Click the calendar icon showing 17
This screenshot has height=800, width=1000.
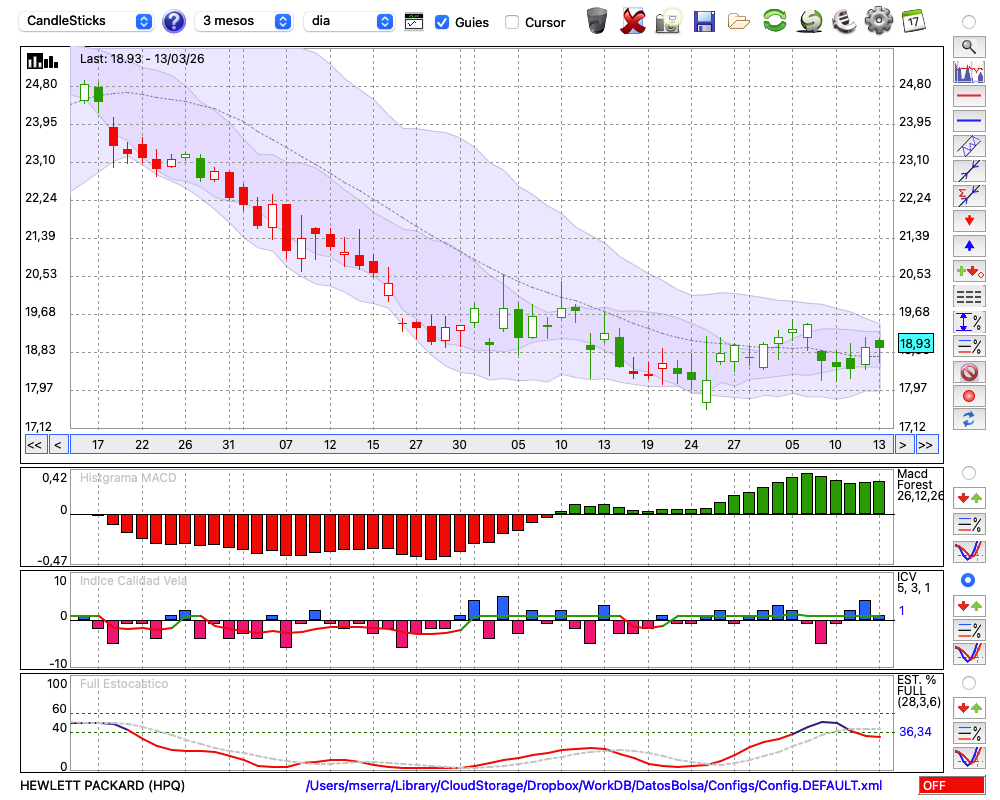[913, 21]
